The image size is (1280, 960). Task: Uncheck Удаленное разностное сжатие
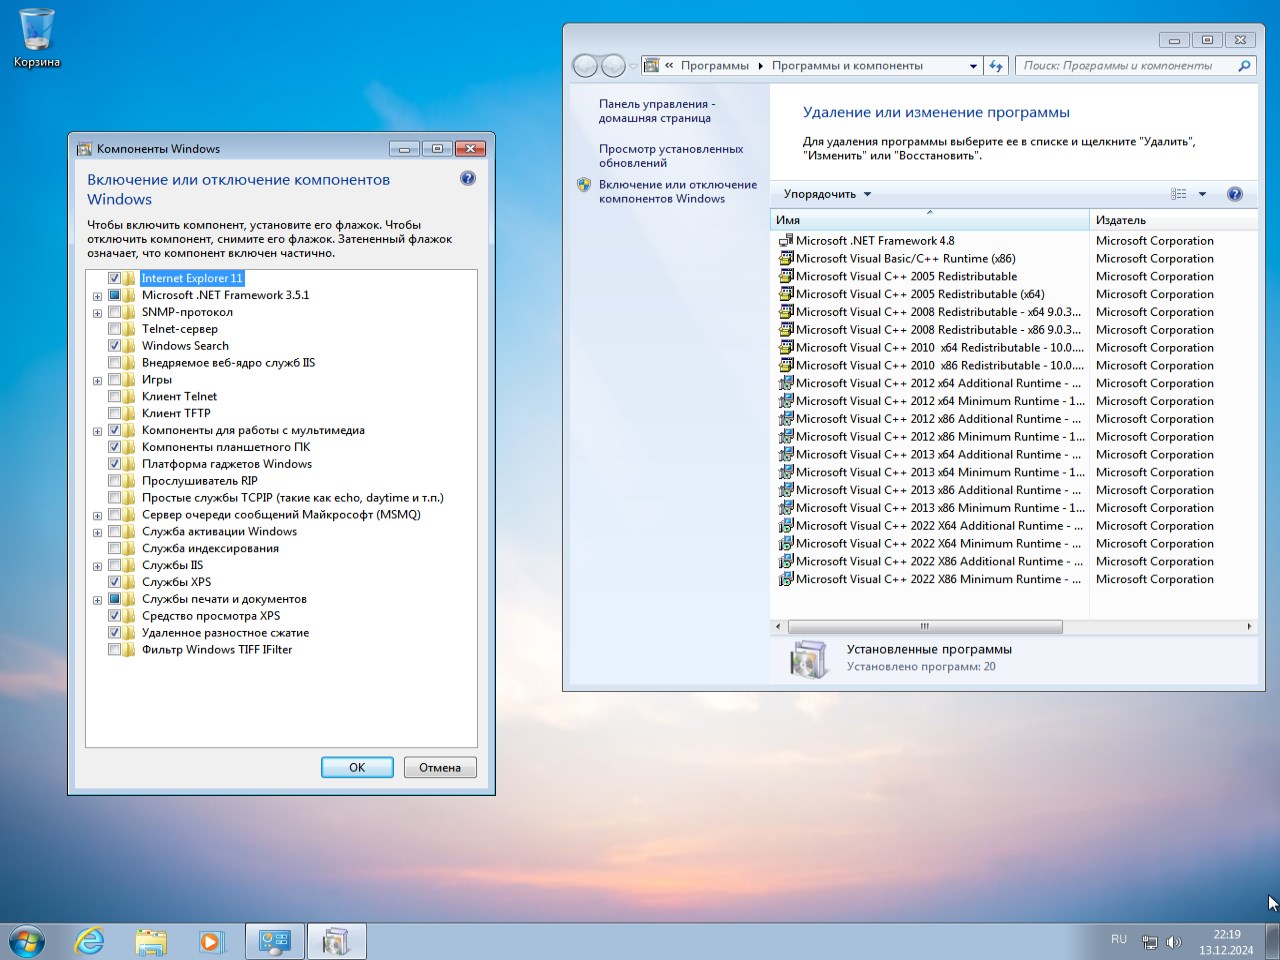click(114, 633)
